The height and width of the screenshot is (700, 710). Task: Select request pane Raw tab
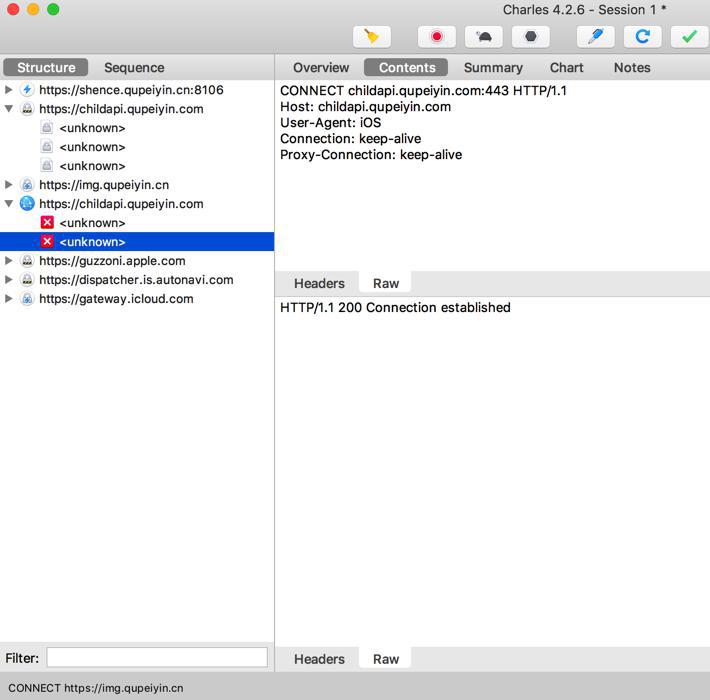click(386, 283)
